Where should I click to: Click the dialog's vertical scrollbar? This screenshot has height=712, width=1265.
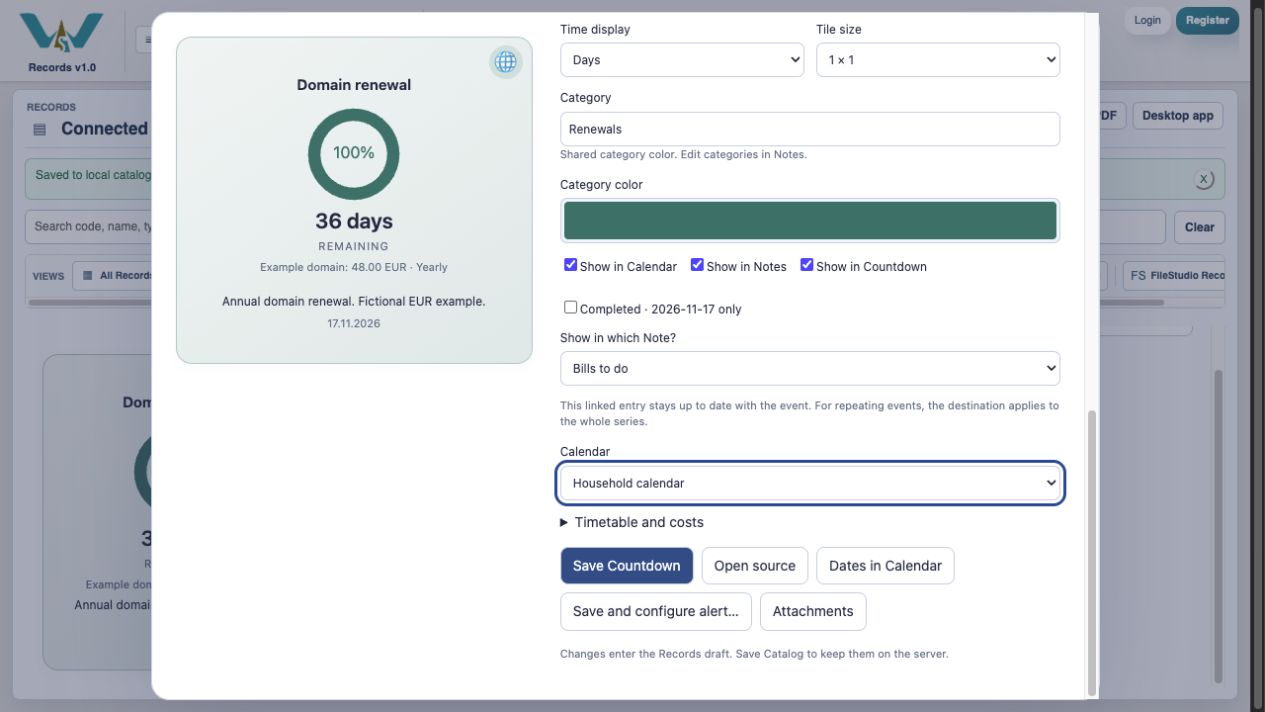pos(1091,552)
